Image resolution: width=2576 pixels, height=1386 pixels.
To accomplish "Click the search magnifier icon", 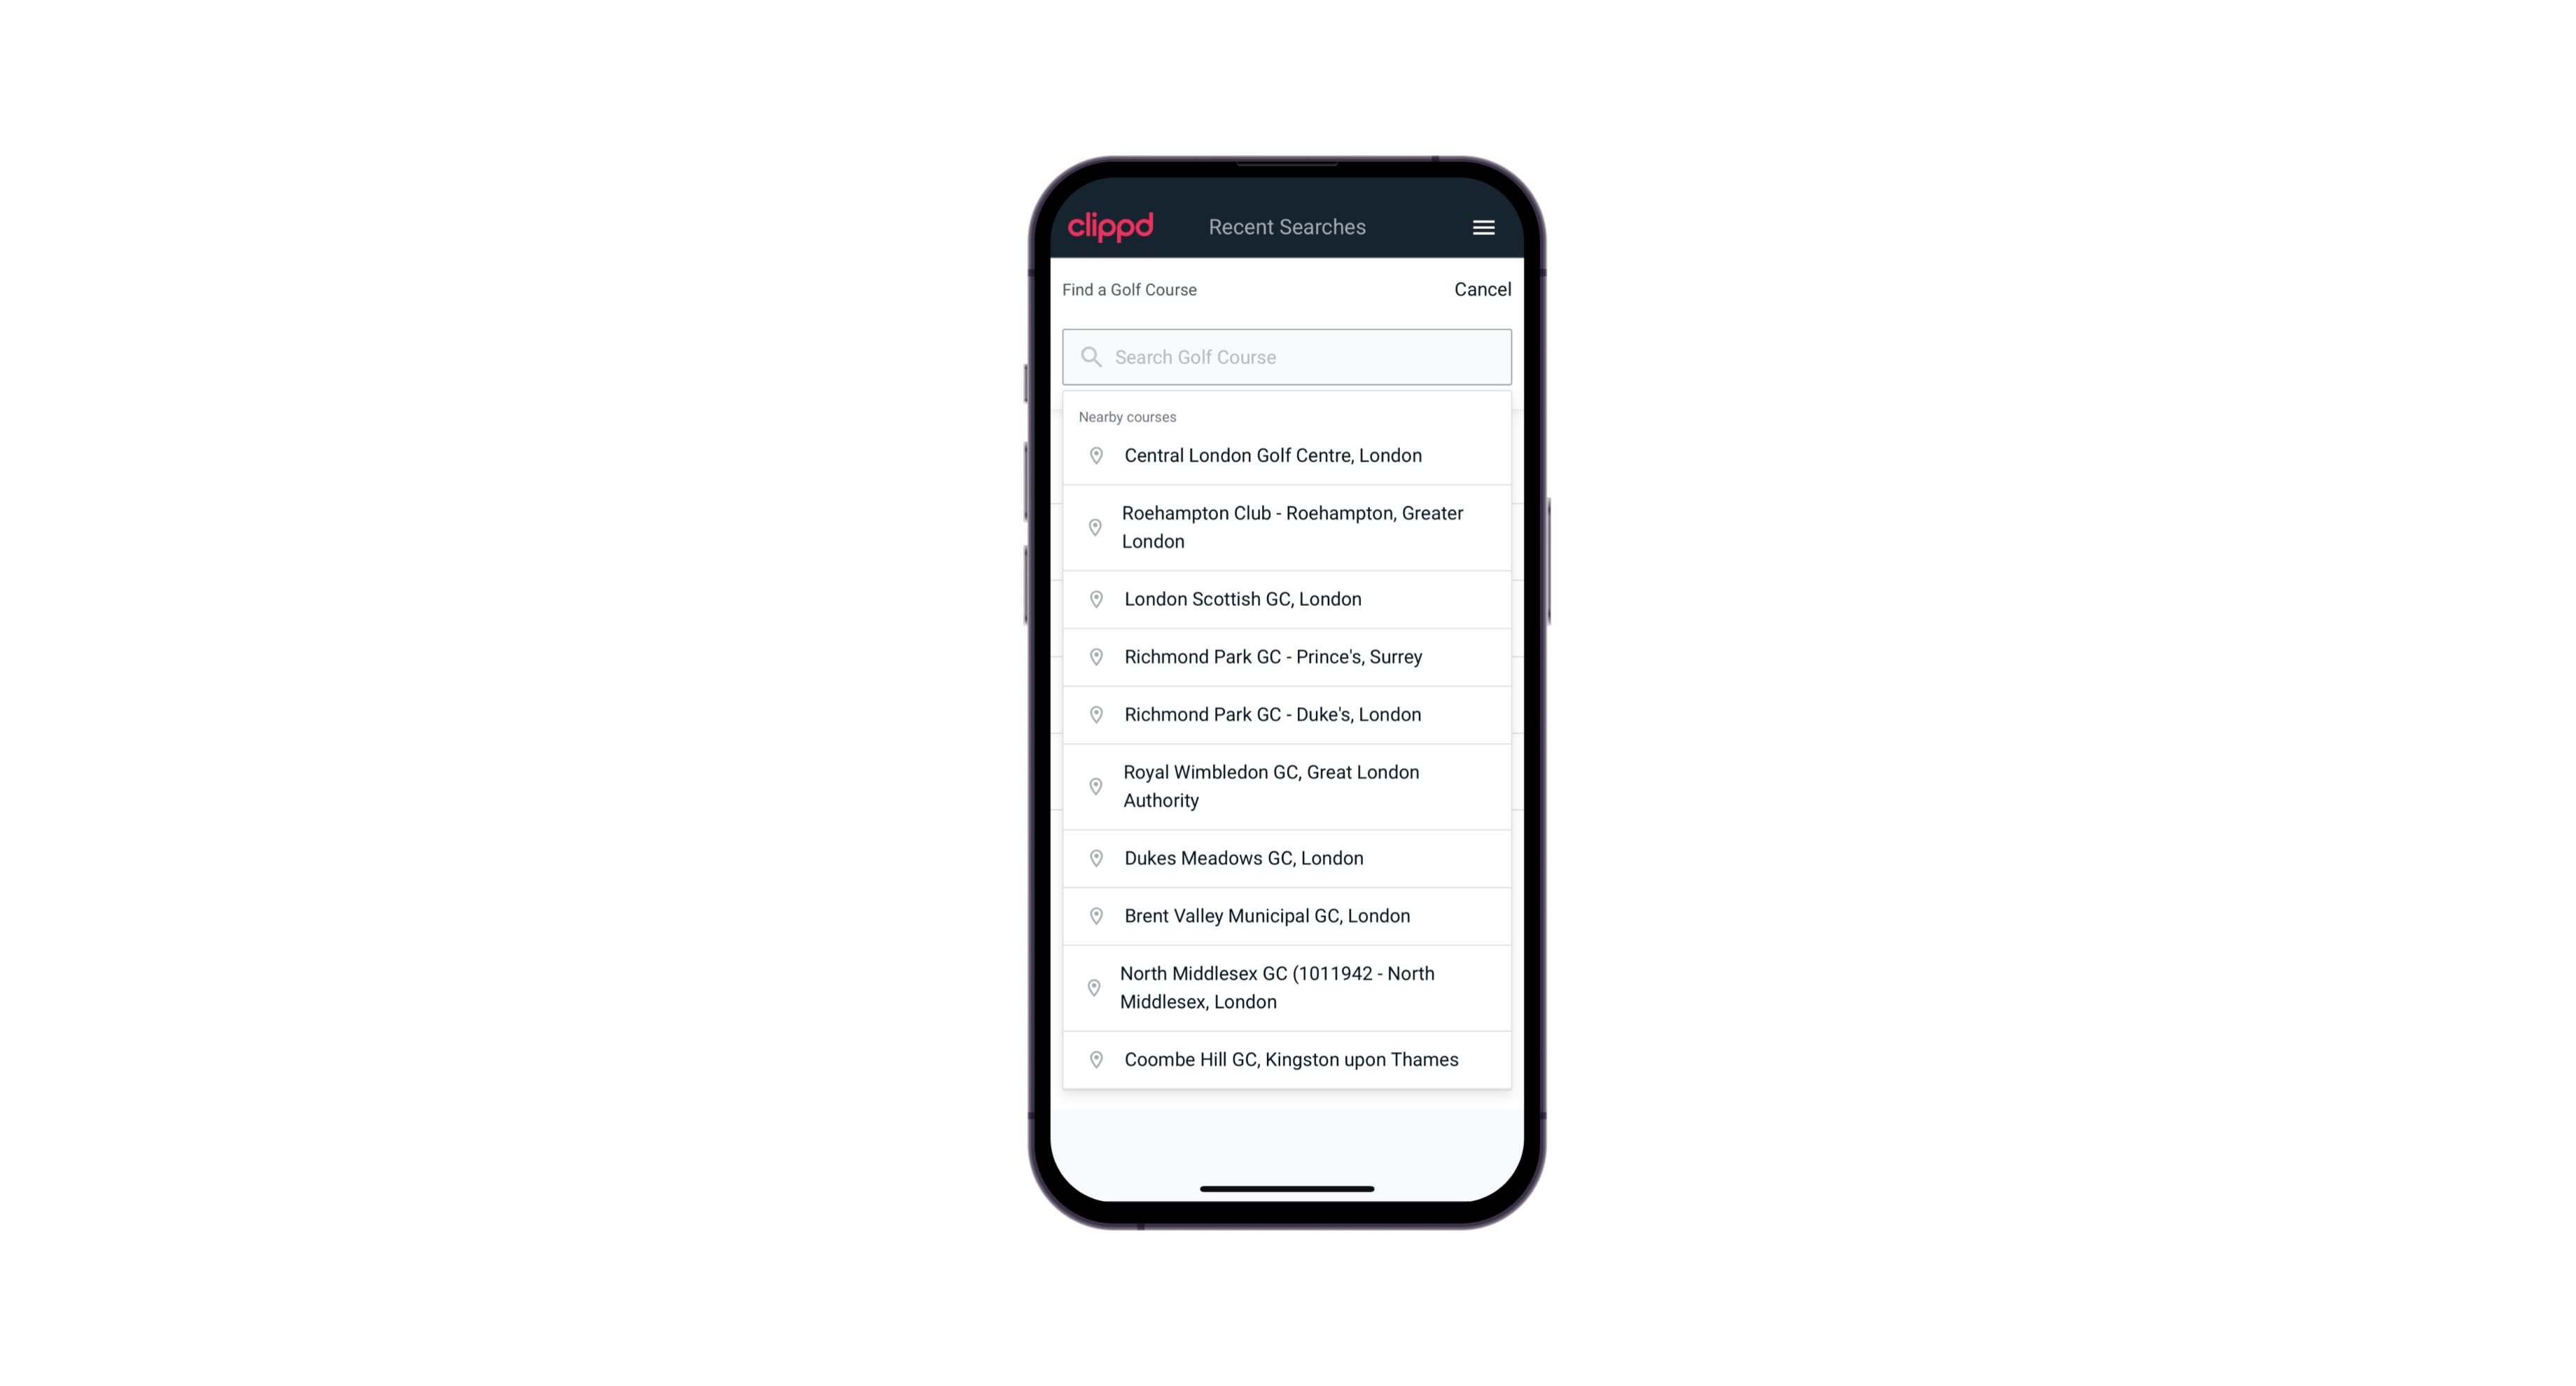I will point(1088,356).
